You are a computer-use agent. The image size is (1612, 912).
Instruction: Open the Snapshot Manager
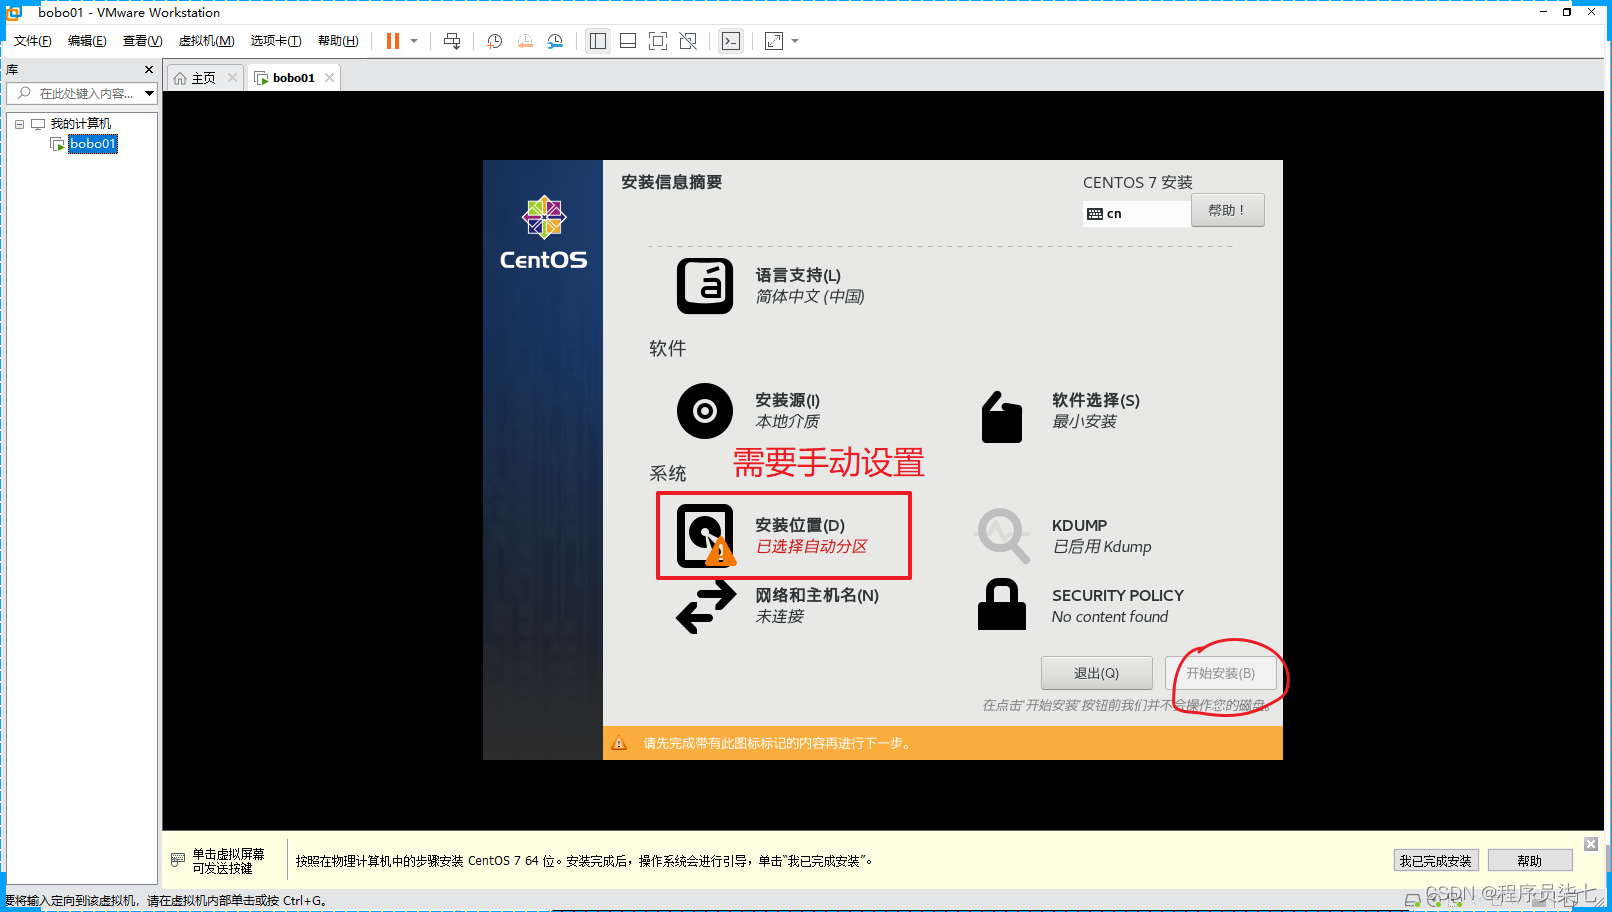(x=556, y=41)
